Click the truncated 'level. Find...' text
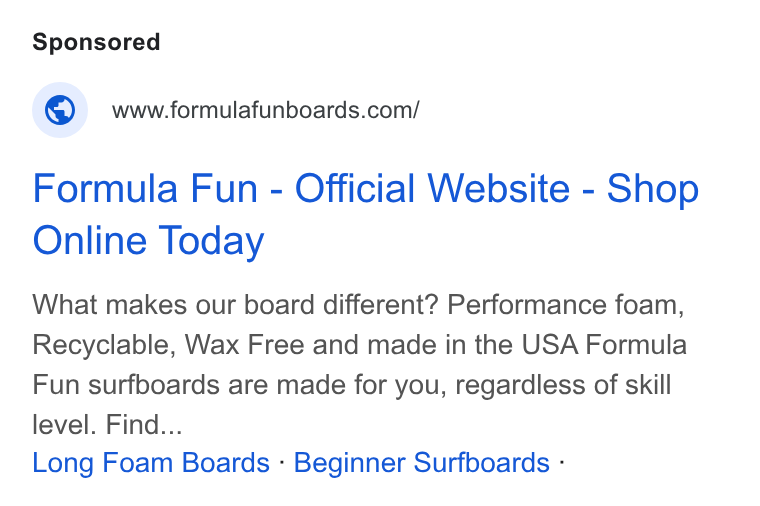 tap(107, 425)
